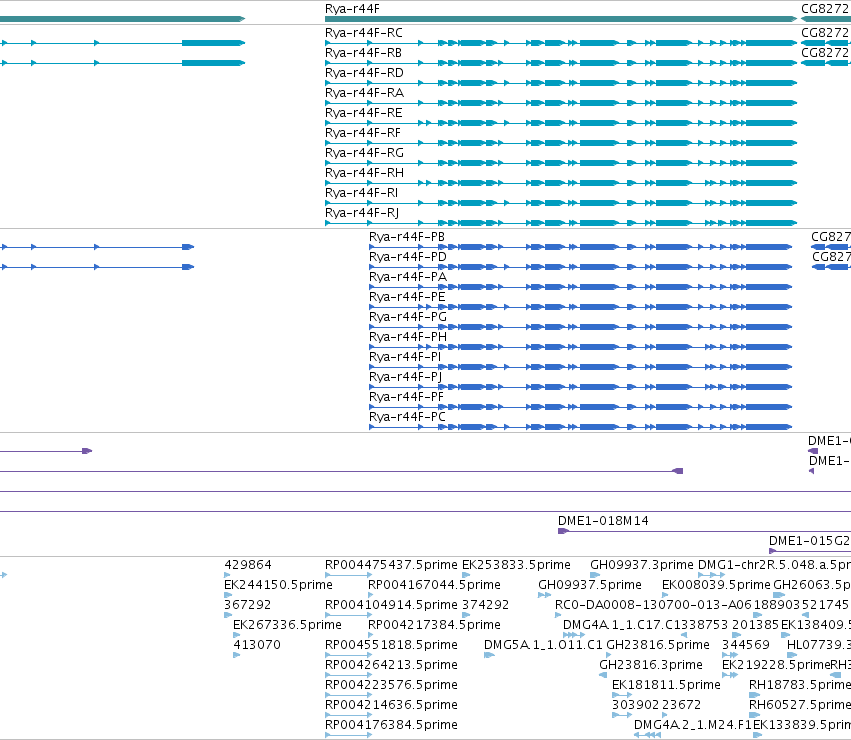Screen dimensions: 851x740
Task: Select EST GH09937.5prime
Action: pyautogui.click(x=589, y=585)
